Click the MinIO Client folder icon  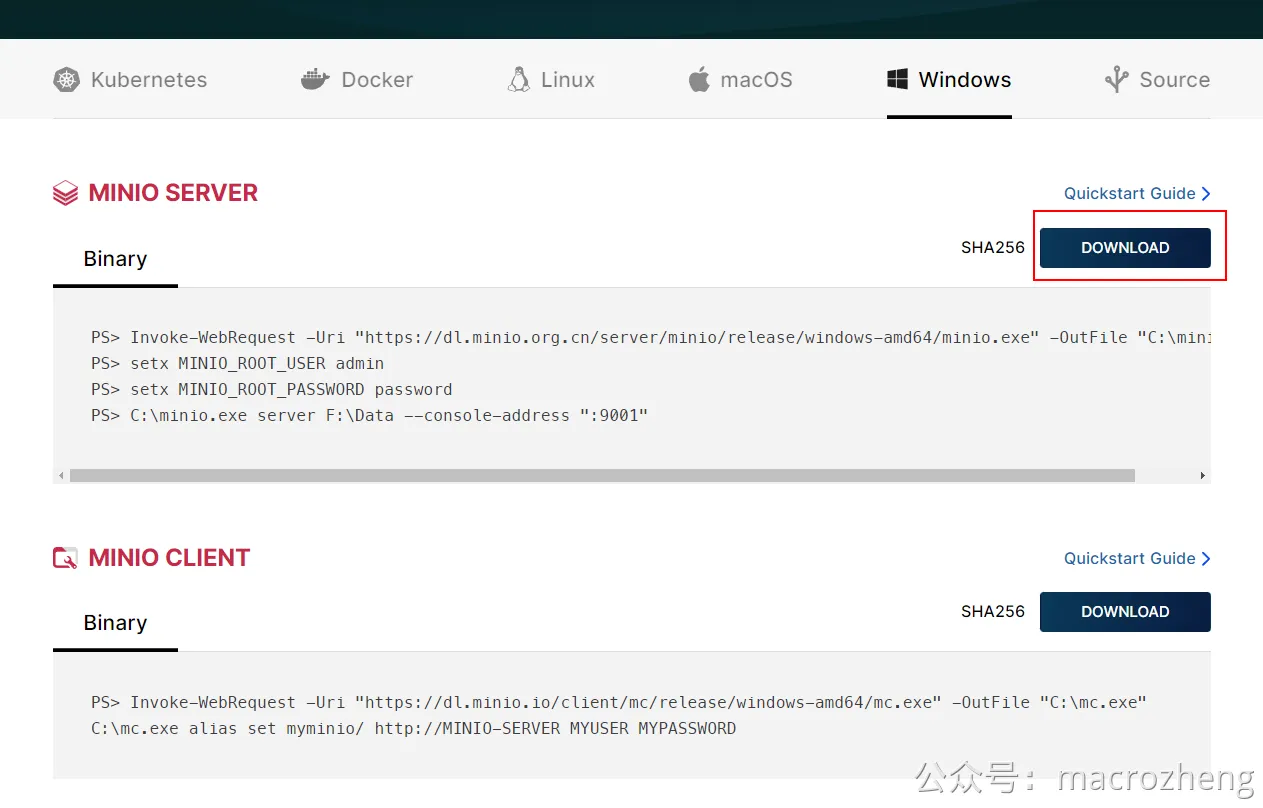pyautogui.click(x=65, y=558)
